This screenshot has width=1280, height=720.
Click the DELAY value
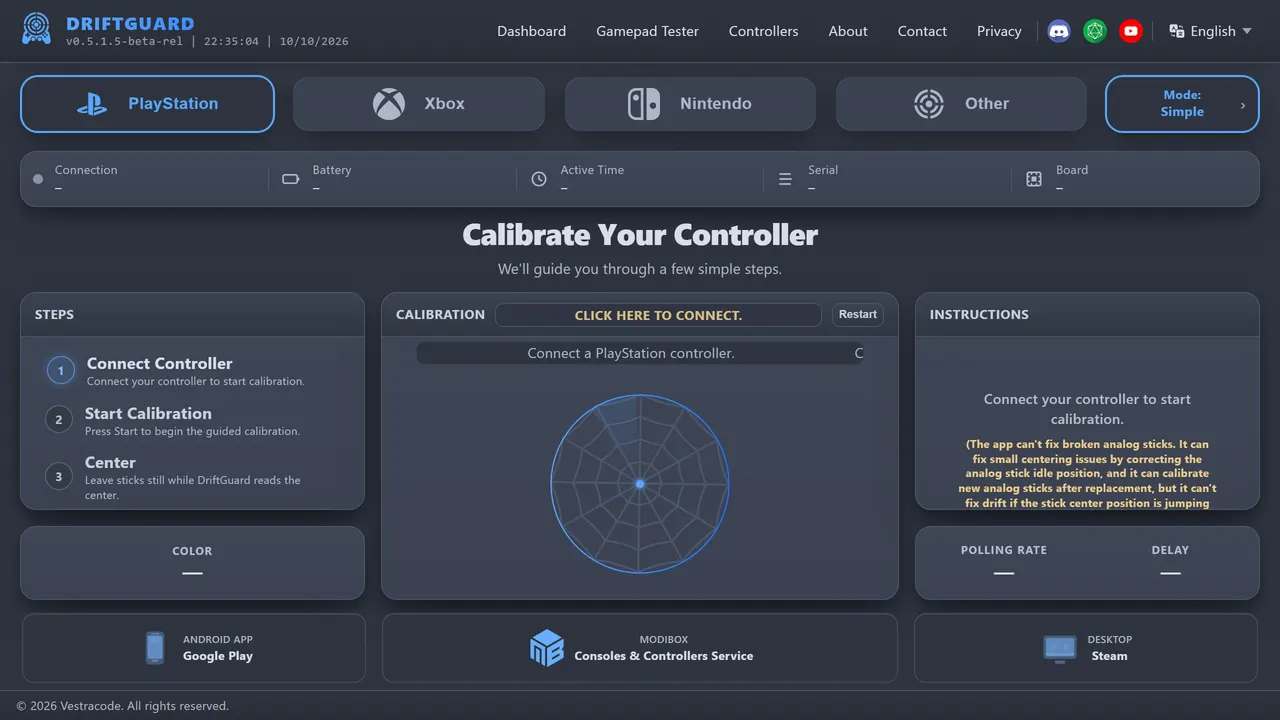coord(1170,573)
